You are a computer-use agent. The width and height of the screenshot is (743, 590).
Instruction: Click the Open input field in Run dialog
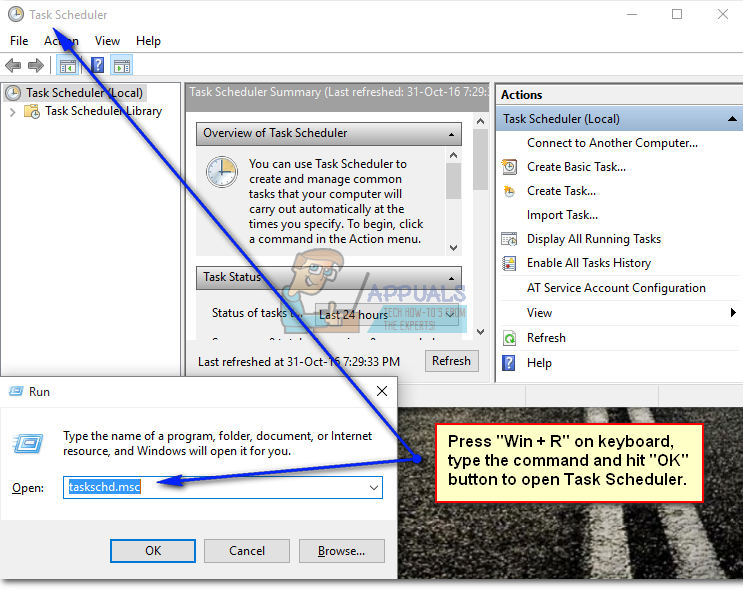(223, 487)
